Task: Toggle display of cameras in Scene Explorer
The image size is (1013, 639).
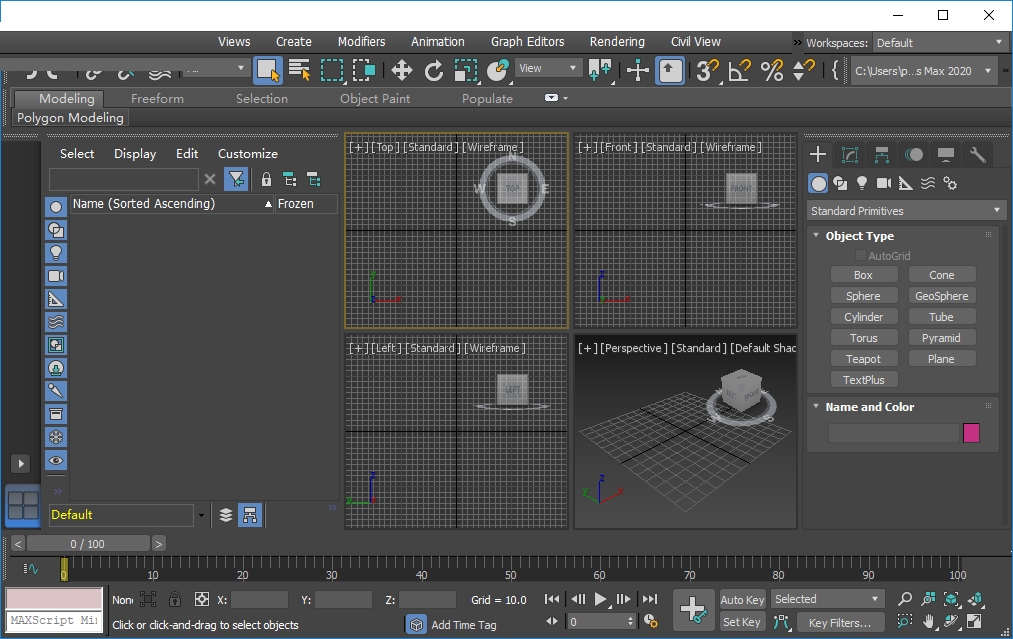Action: click(x=56, y=275)
